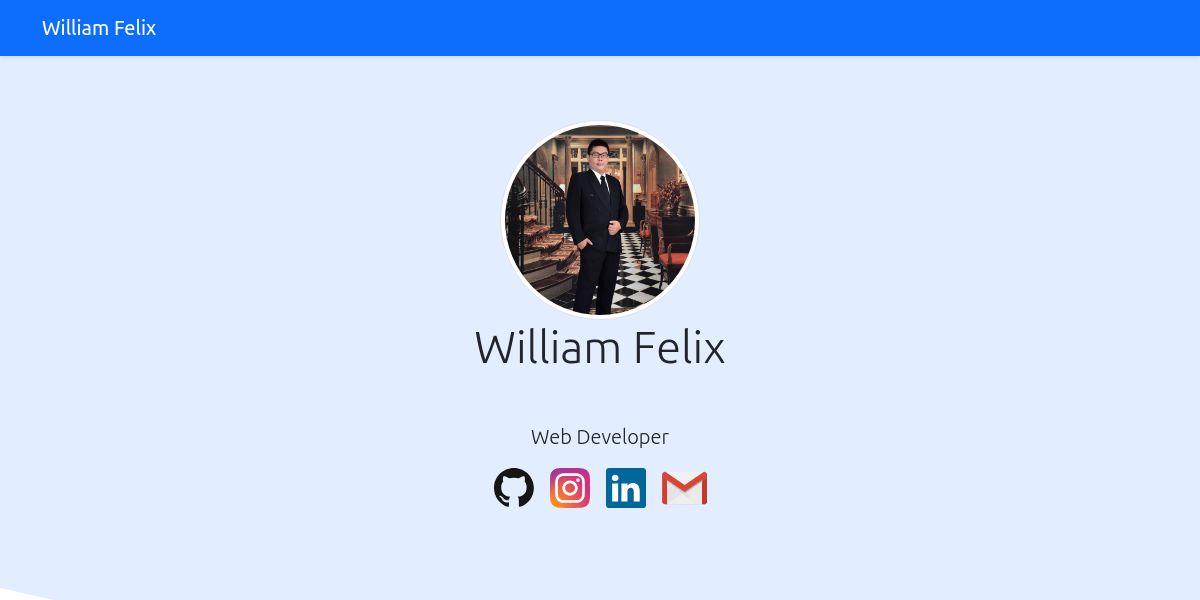Visit the Instagram icon link

570,488
